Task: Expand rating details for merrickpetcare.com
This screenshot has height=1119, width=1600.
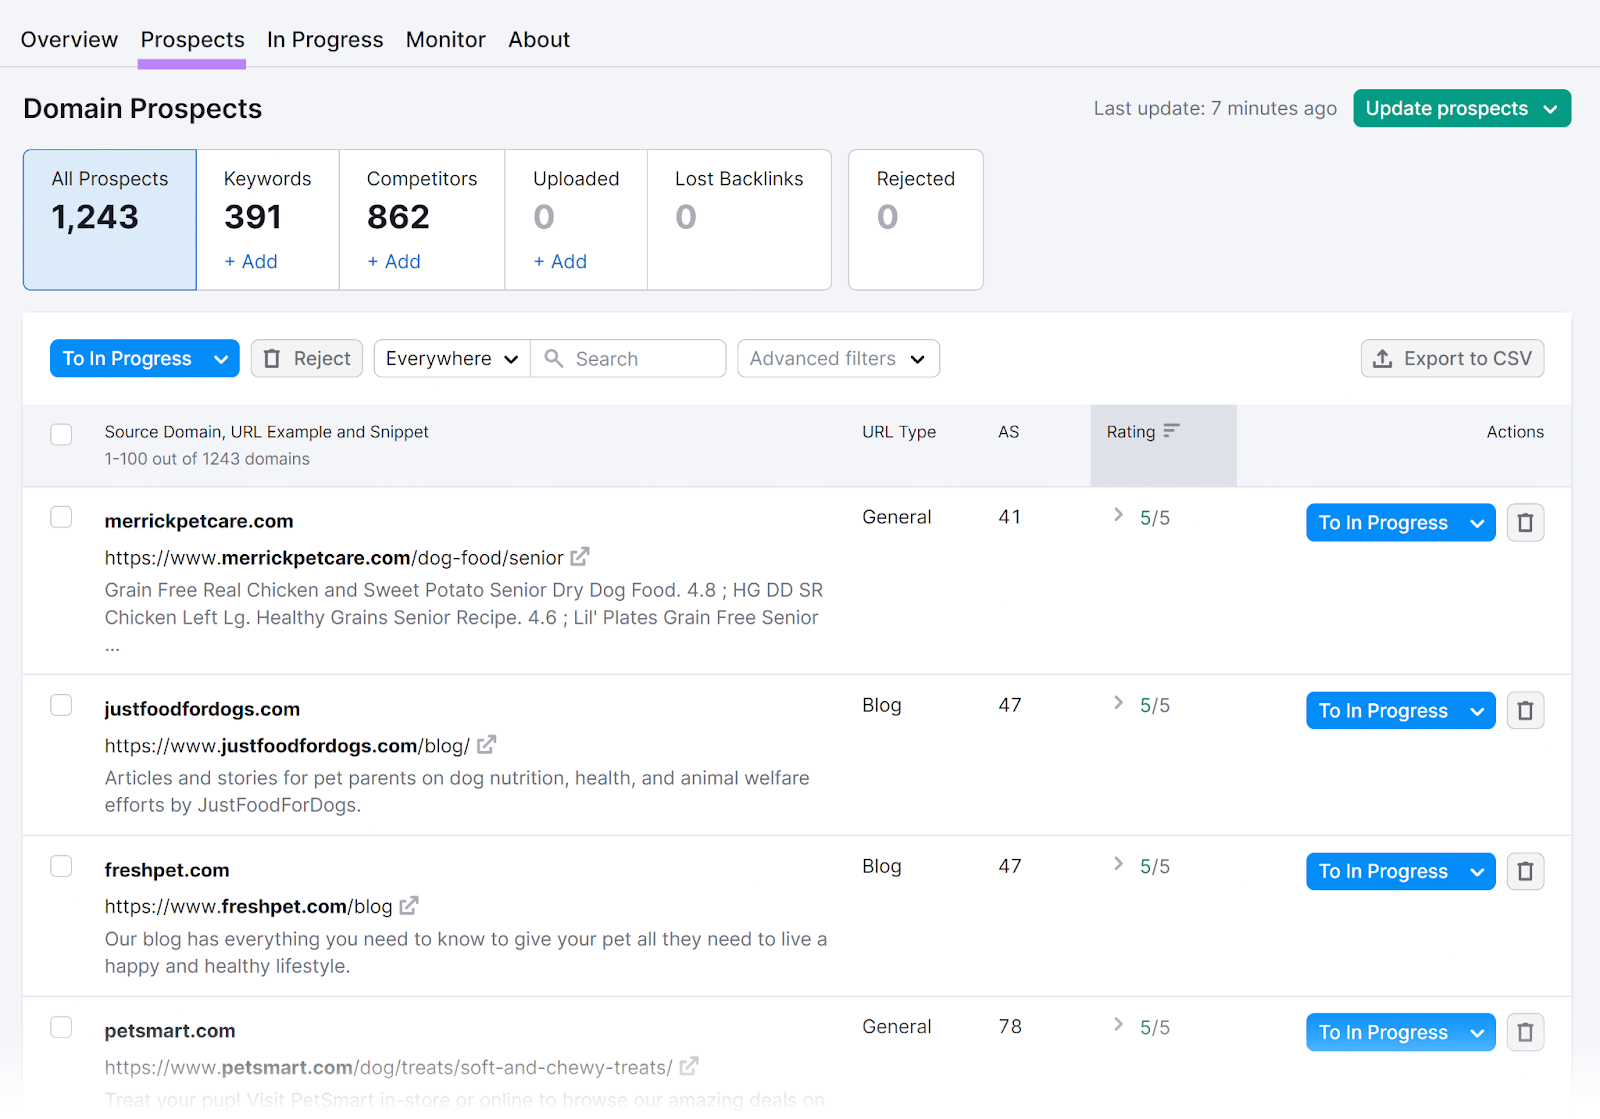Action: click(1118, 515)
